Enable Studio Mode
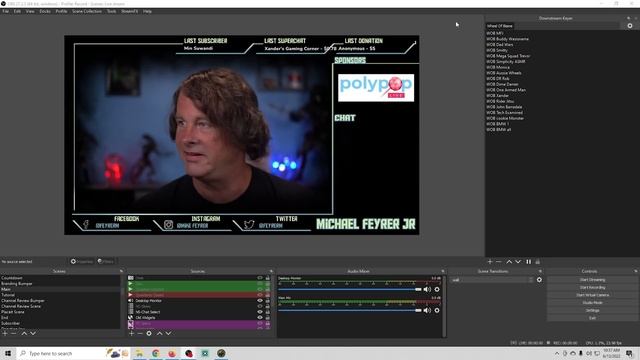 [592, 303]
